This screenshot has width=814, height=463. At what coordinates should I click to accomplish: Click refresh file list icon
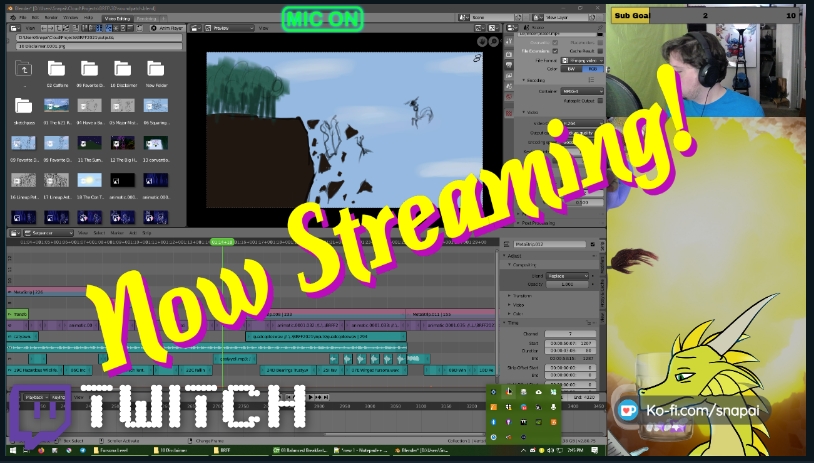pos(66,28)
